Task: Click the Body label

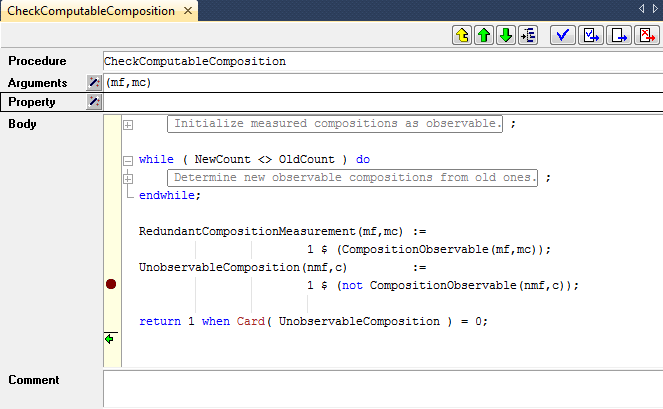Action: (22, 124)
